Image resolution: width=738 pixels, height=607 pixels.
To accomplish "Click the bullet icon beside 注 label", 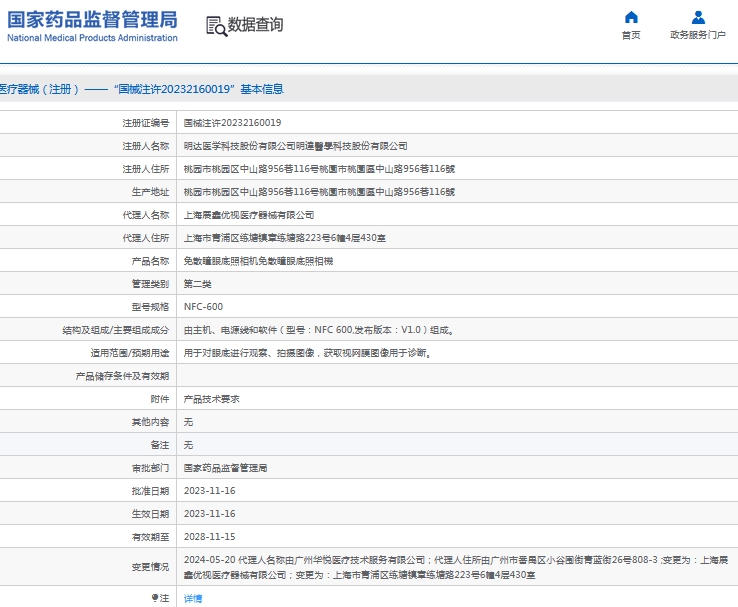I will click(x=155, y=598).
